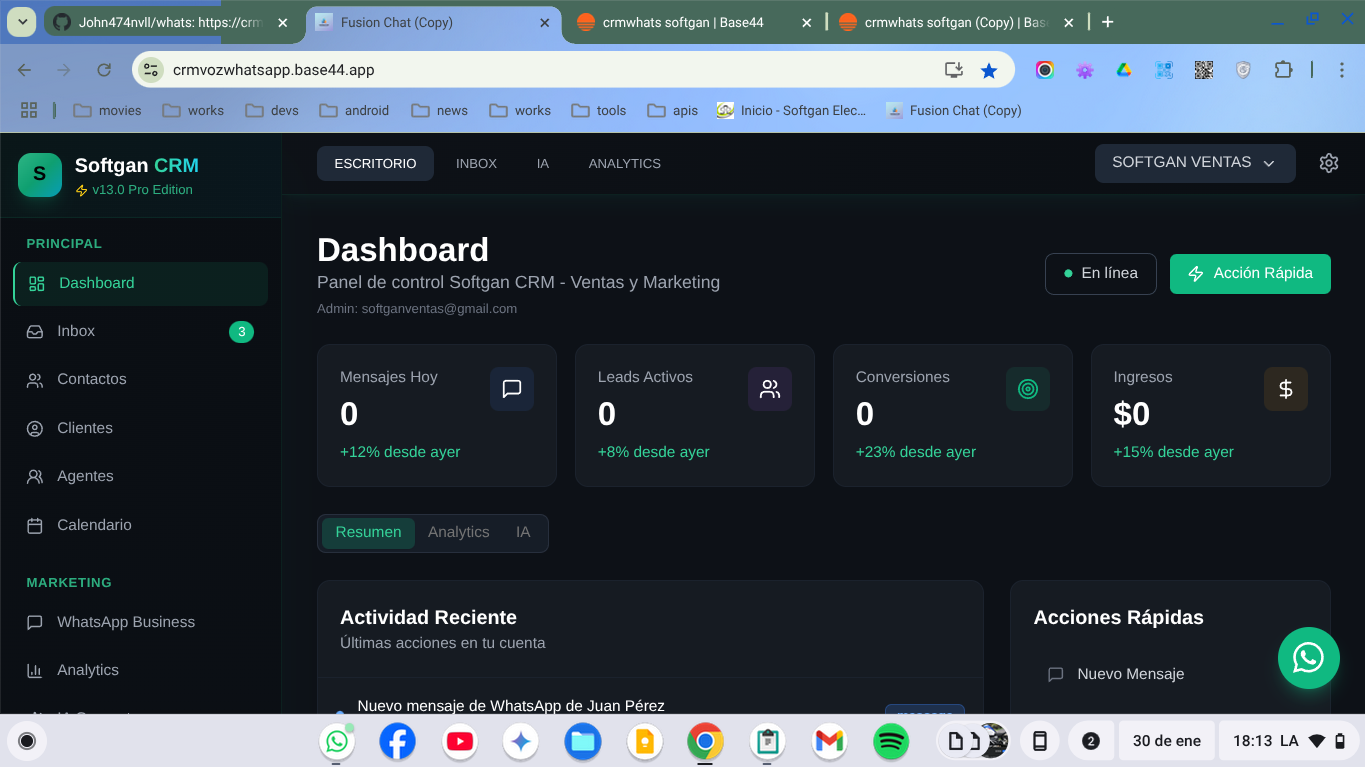Viewport: 1365px width, 767px height.
Task: Switch to the INBOX top tab
Action: click(x=476, y=163)
